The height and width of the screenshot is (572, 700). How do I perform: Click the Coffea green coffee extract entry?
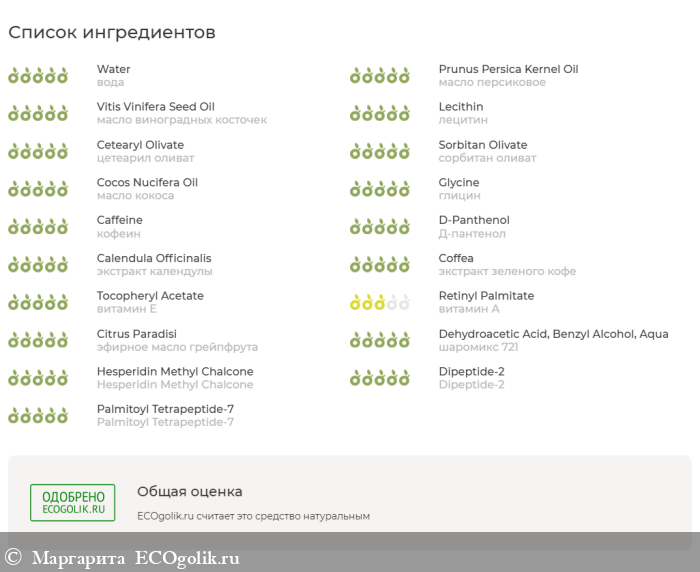(457, 258)
